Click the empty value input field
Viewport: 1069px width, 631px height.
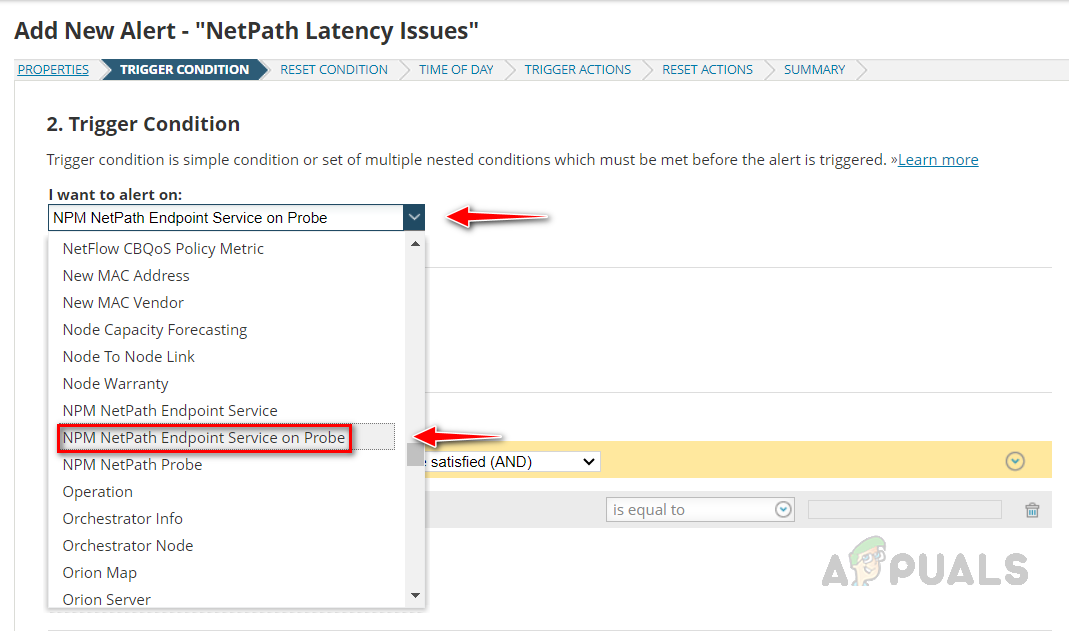pos(905,510)
